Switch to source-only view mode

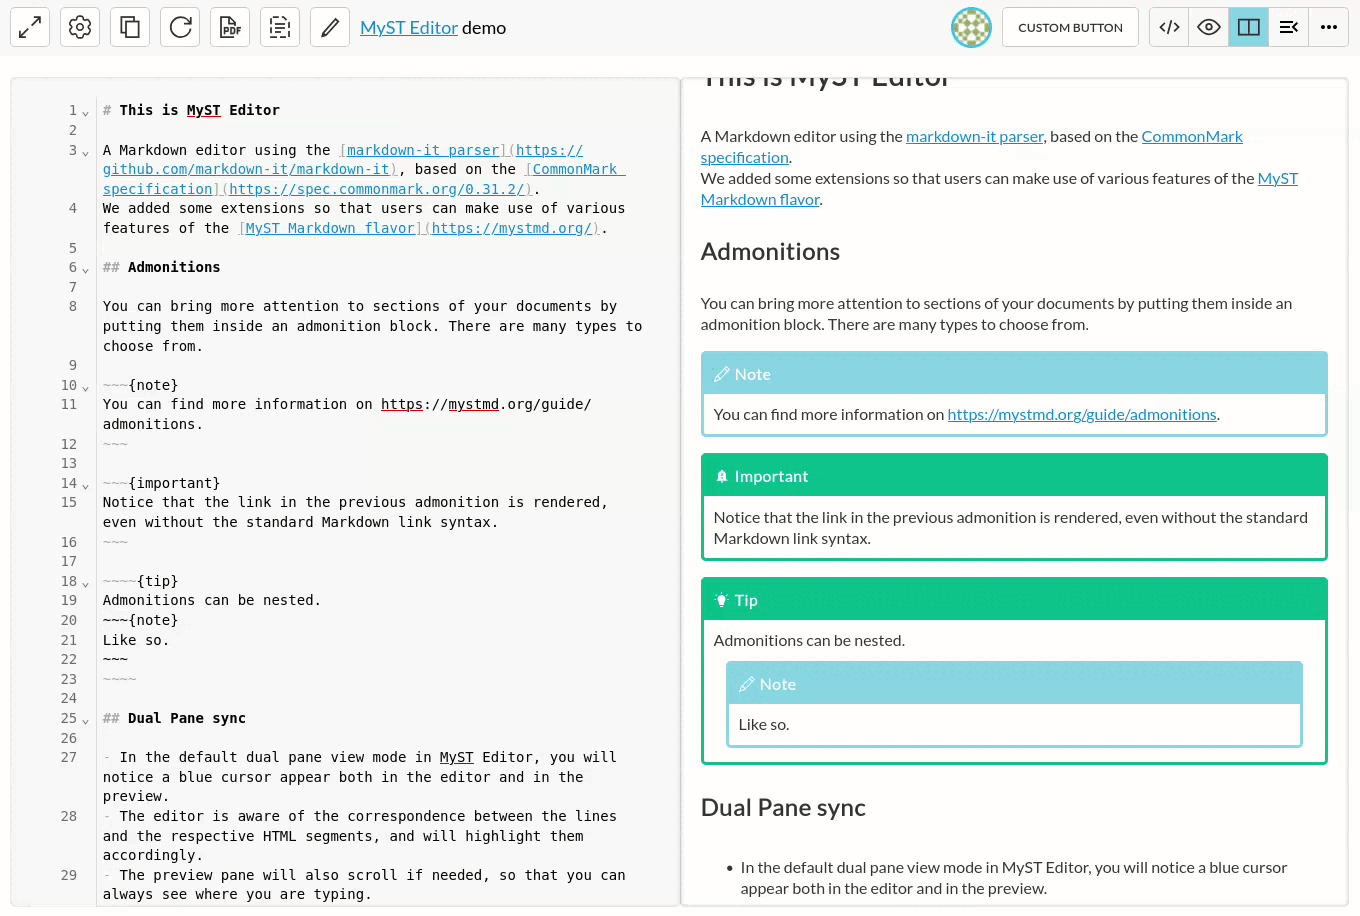click(x=1169, y=27)
